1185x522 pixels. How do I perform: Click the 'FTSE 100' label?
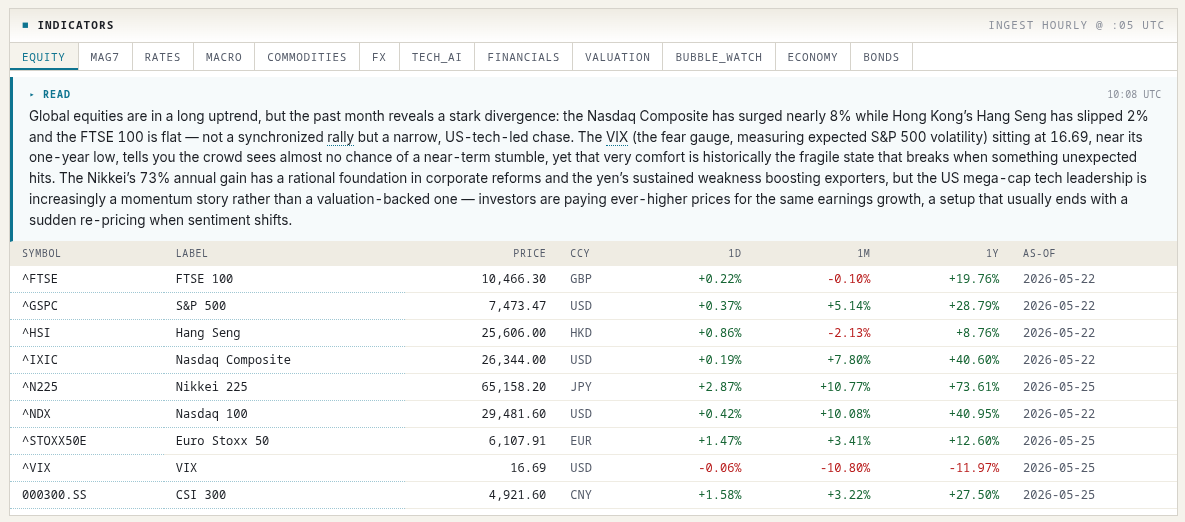pyautogui.click(x=204, y=279)
